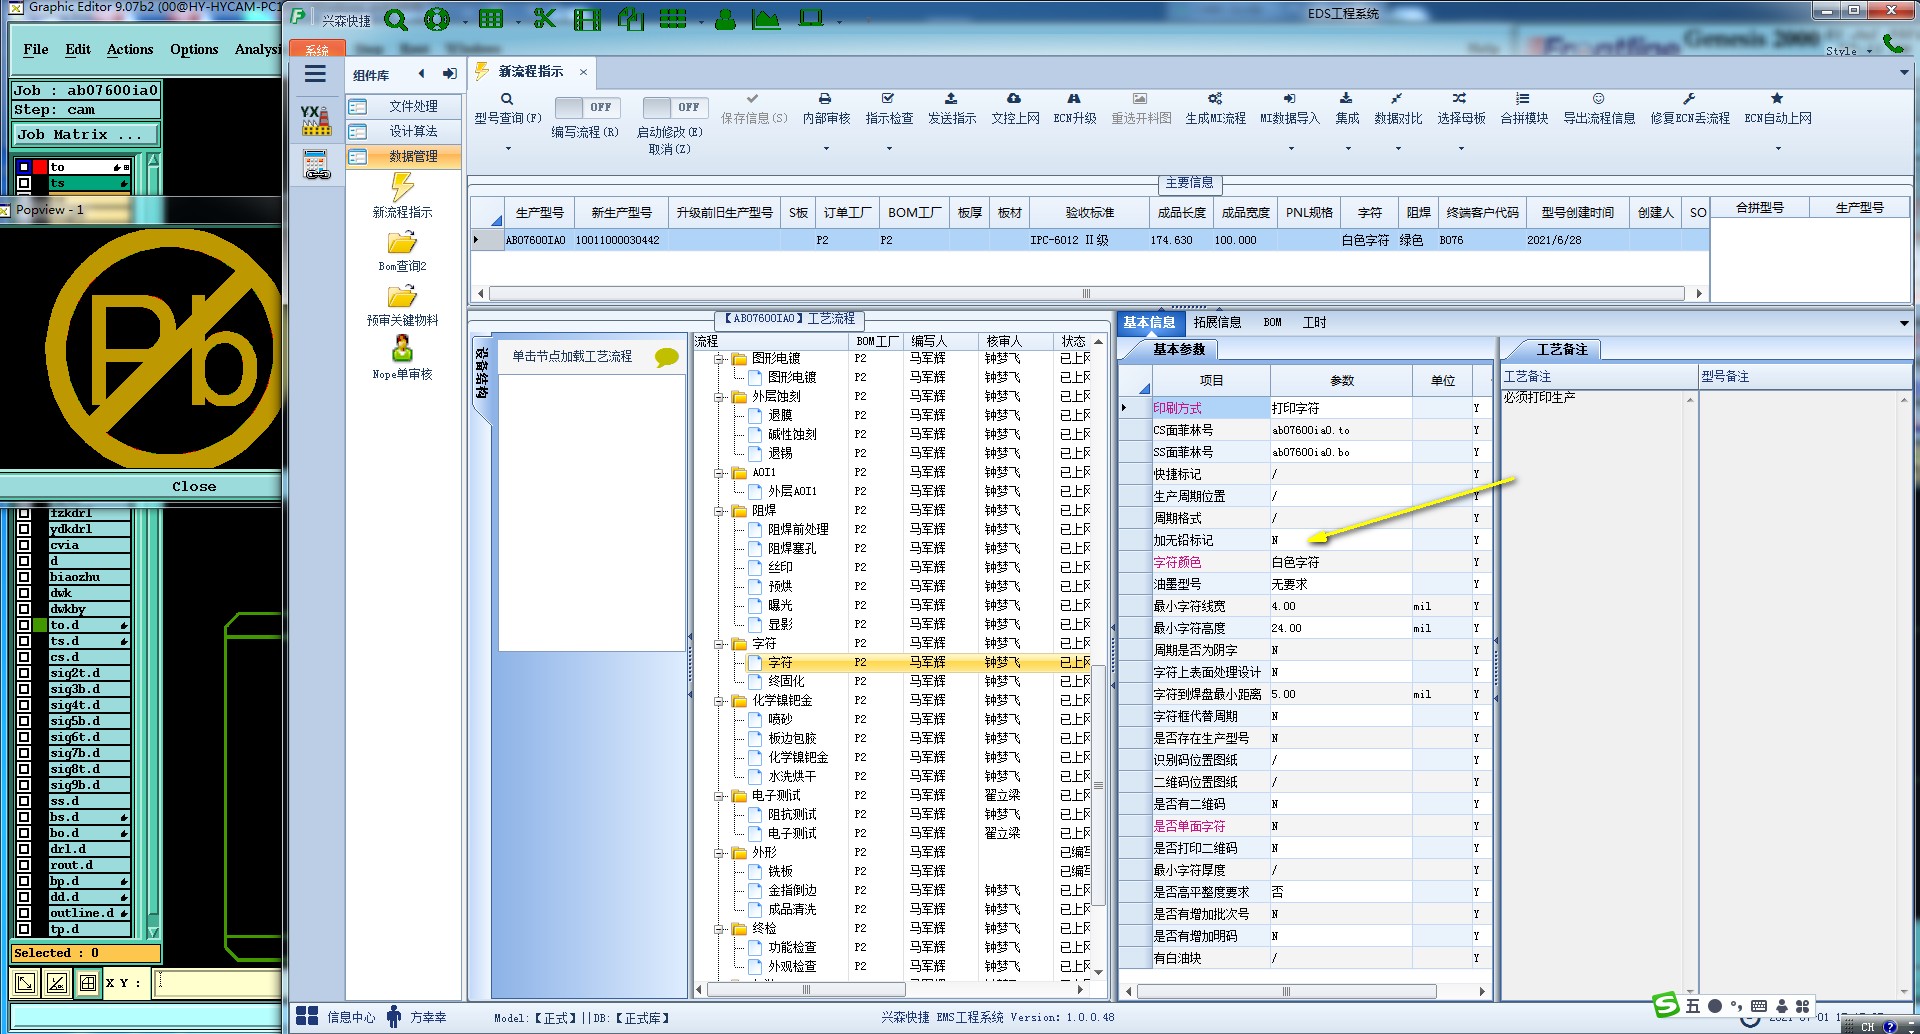Click the green scissors cut icon
This screenshot has width=1920, height=1034.
544,19
